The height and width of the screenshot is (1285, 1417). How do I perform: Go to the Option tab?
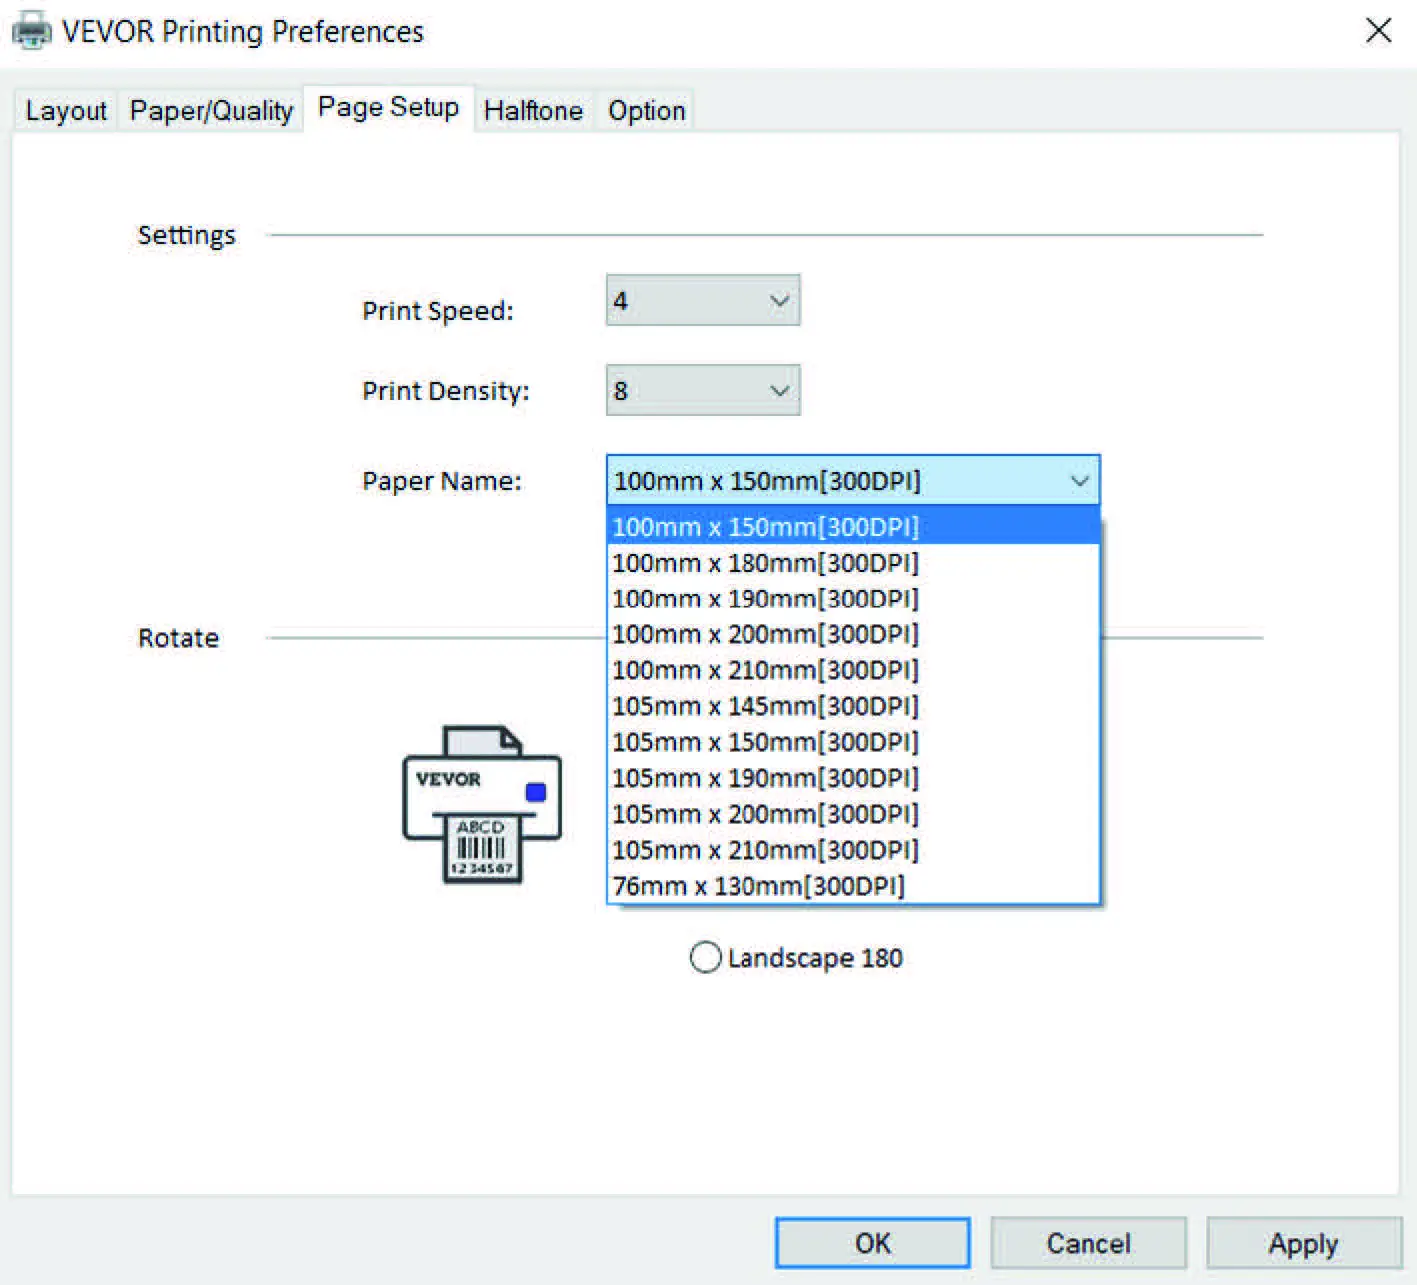pyautogui.click(x=646, y=110)
